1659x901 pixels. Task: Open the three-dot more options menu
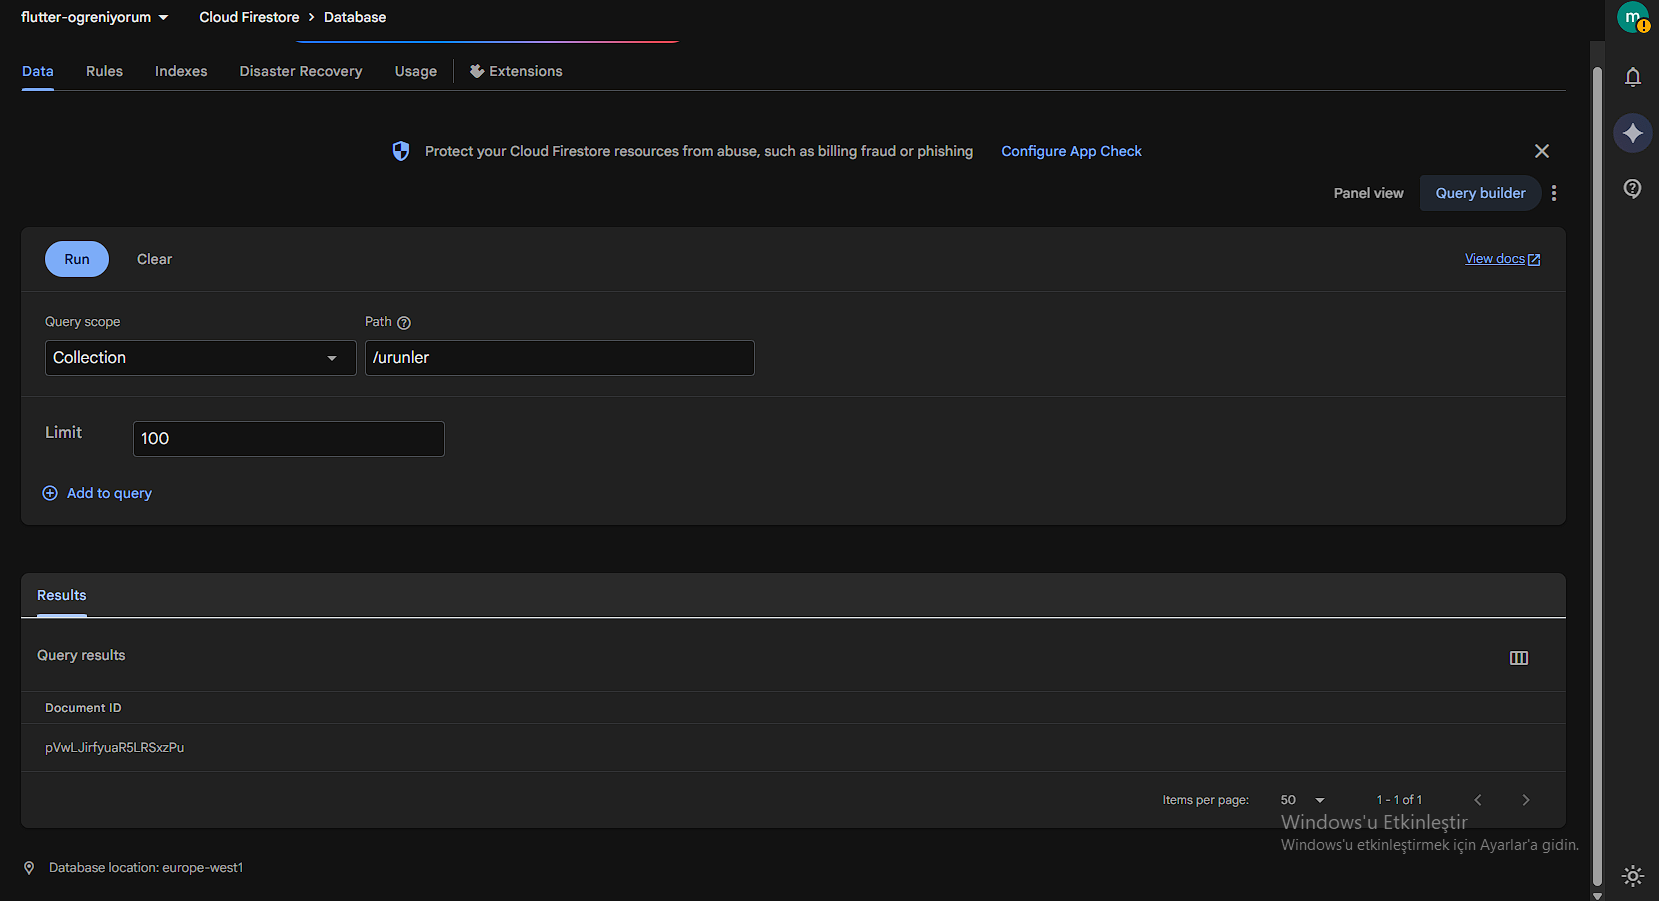pyautogui.click(x=1554, y=193)
